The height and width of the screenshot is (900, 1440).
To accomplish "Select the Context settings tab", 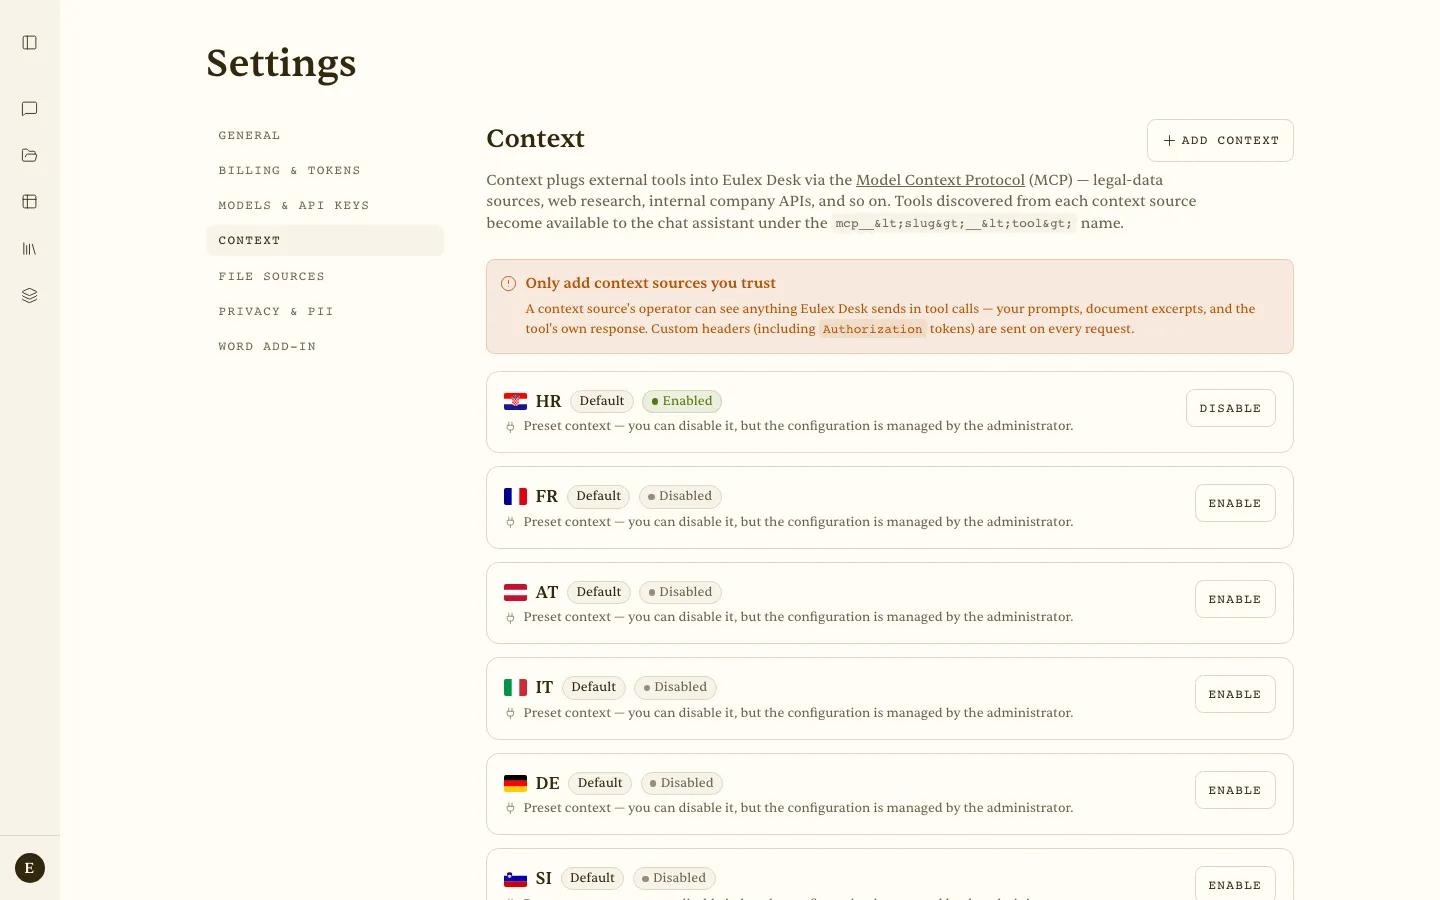I will [325, 240].
